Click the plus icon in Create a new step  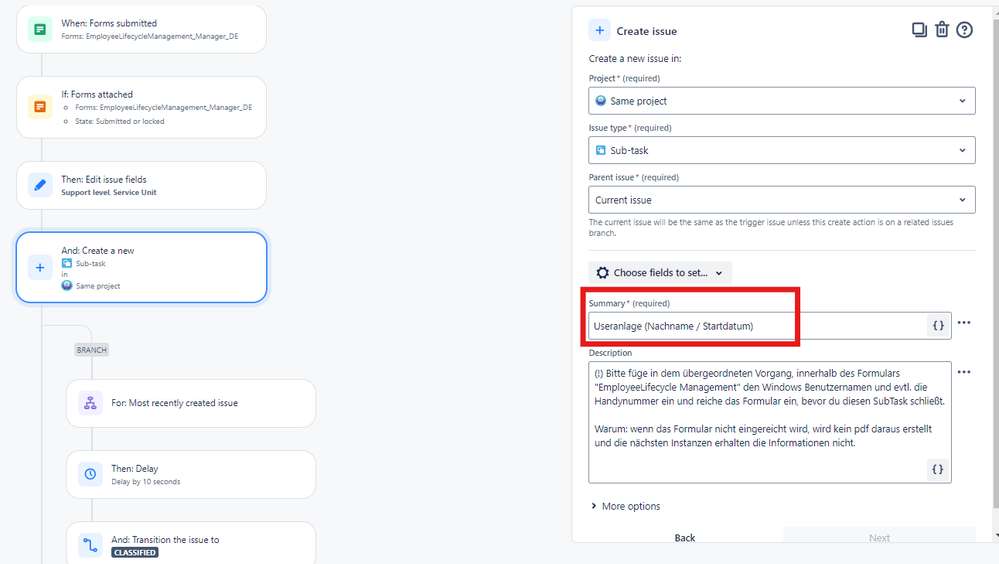(x=40, y=268)
